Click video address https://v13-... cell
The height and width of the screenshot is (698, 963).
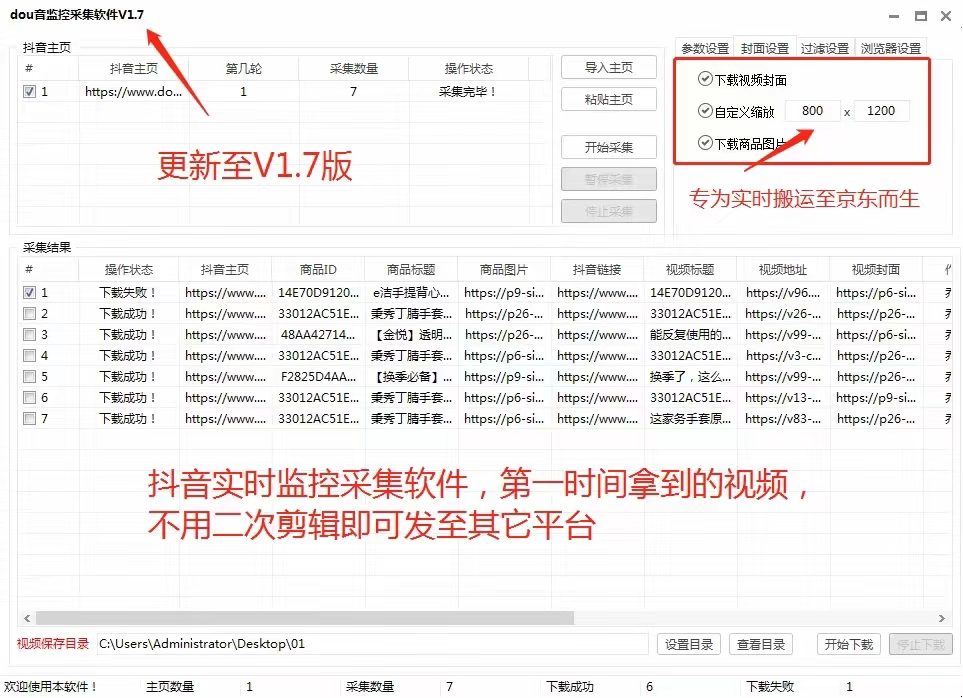tap(782, 397)
